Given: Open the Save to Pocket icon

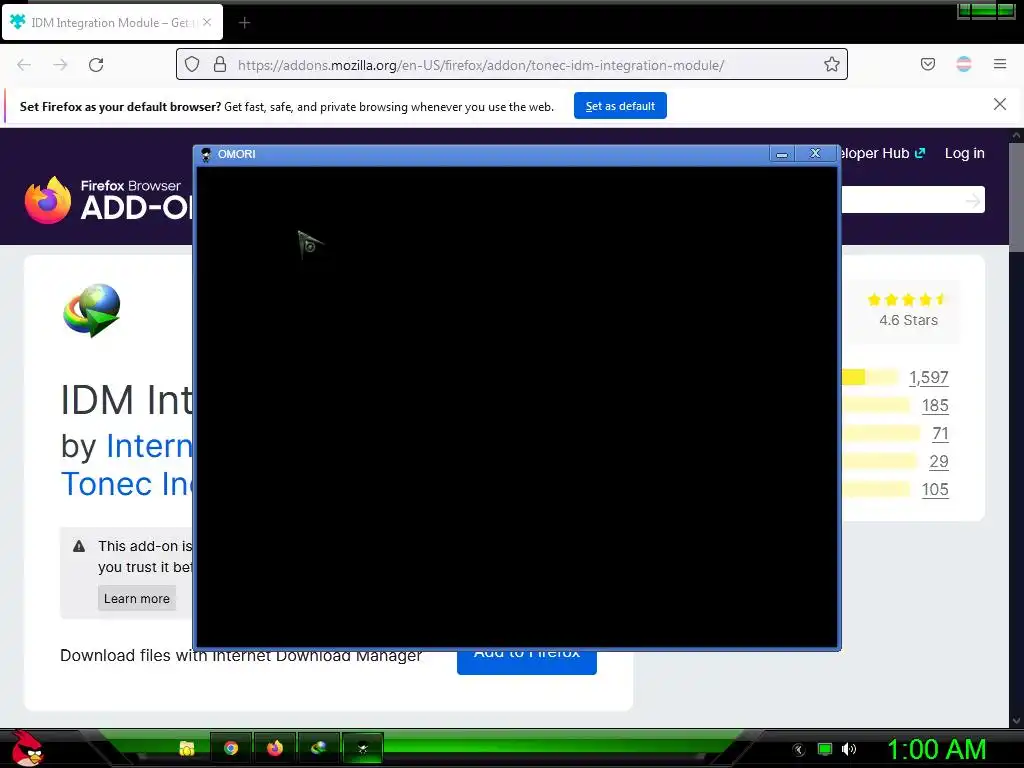Looking at the screenshot, I should tap(927, 64).
